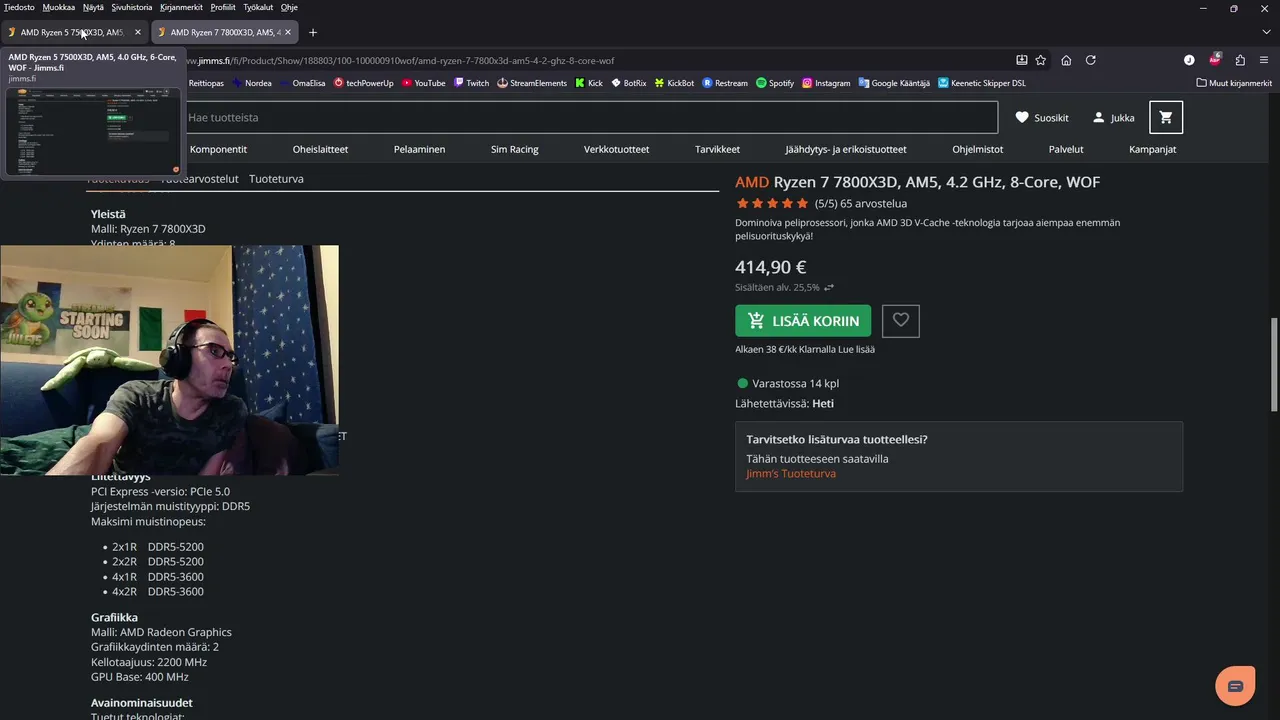The width and height of the screenshot is (1280, 720).
Task: Click the Hae tuotteista search field
Action: click(x=590, y=117)
